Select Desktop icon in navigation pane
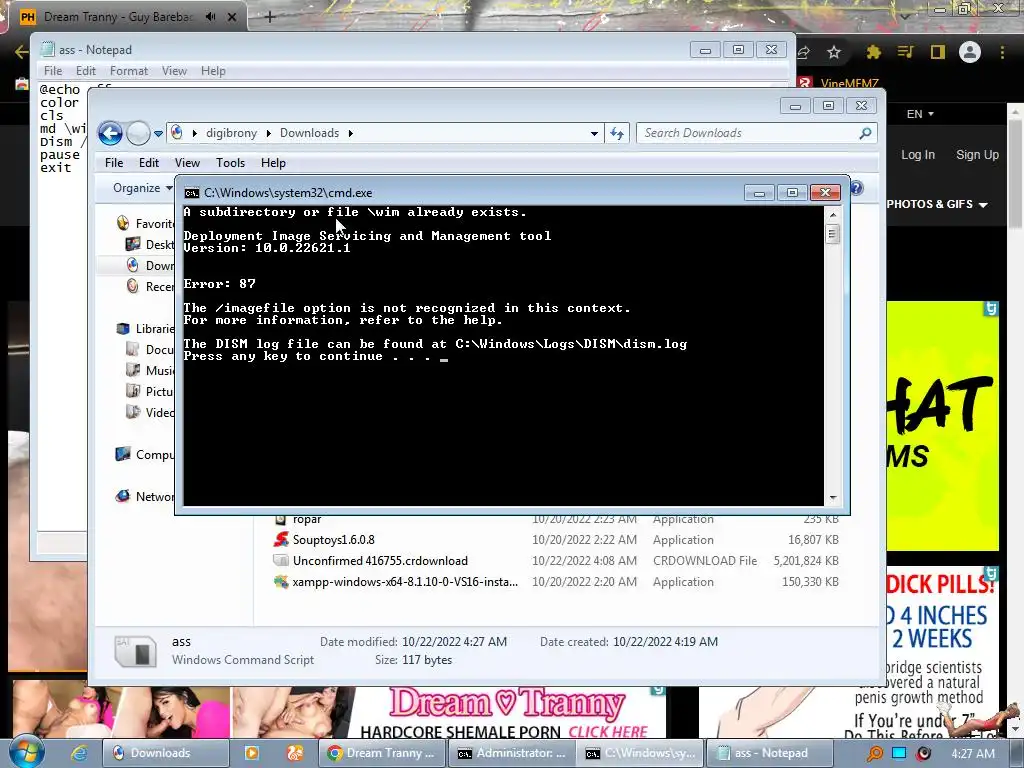The image size is (1024, 768). 133,244
